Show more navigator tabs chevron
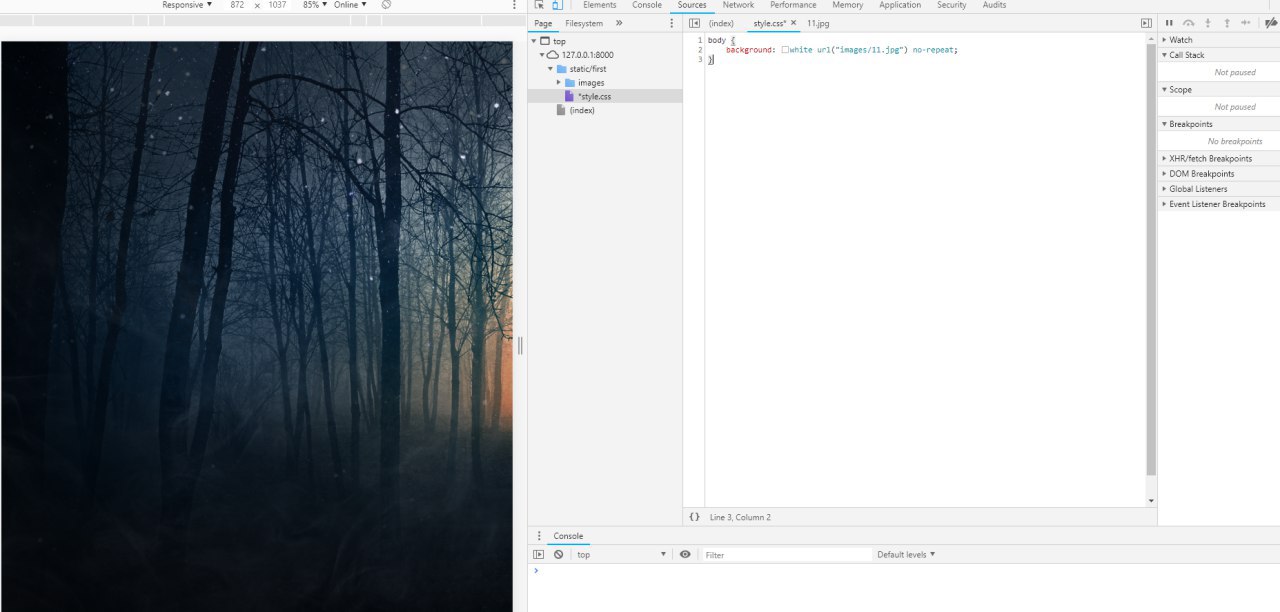The width and height of the screenshot is (1280, 612). 619,23
